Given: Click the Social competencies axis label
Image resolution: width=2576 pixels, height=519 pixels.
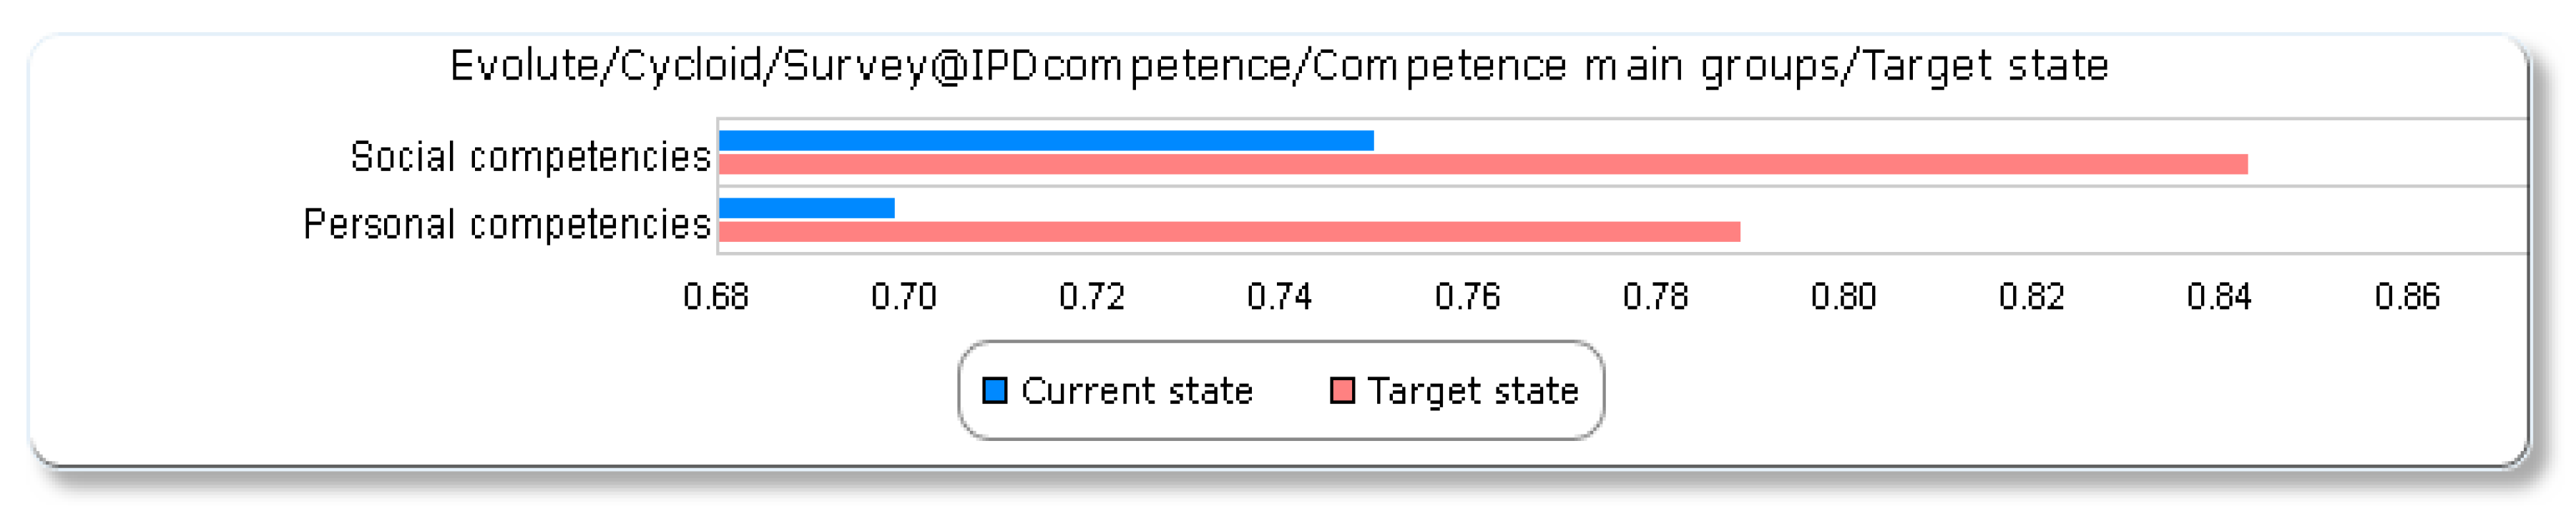Looking at the screenshot, I should click(x=530, y=157).
